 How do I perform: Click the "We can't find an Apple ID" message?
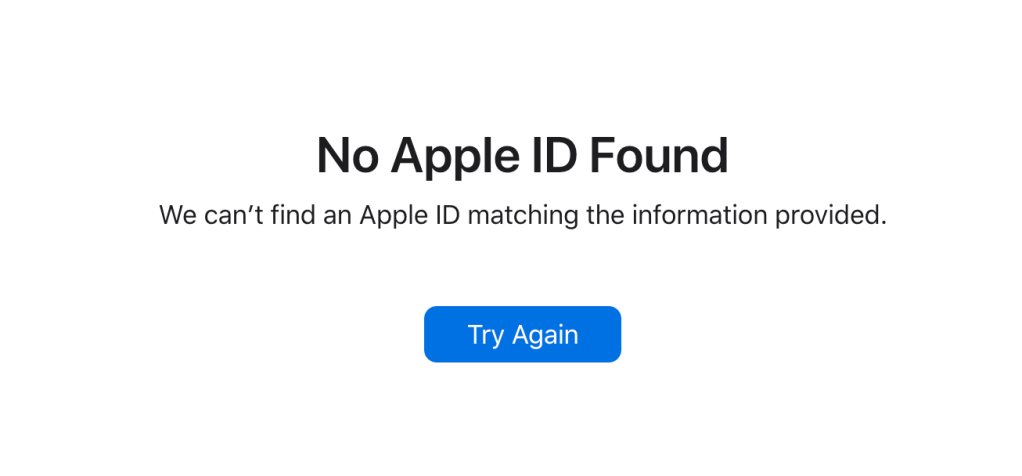point(522,215)
